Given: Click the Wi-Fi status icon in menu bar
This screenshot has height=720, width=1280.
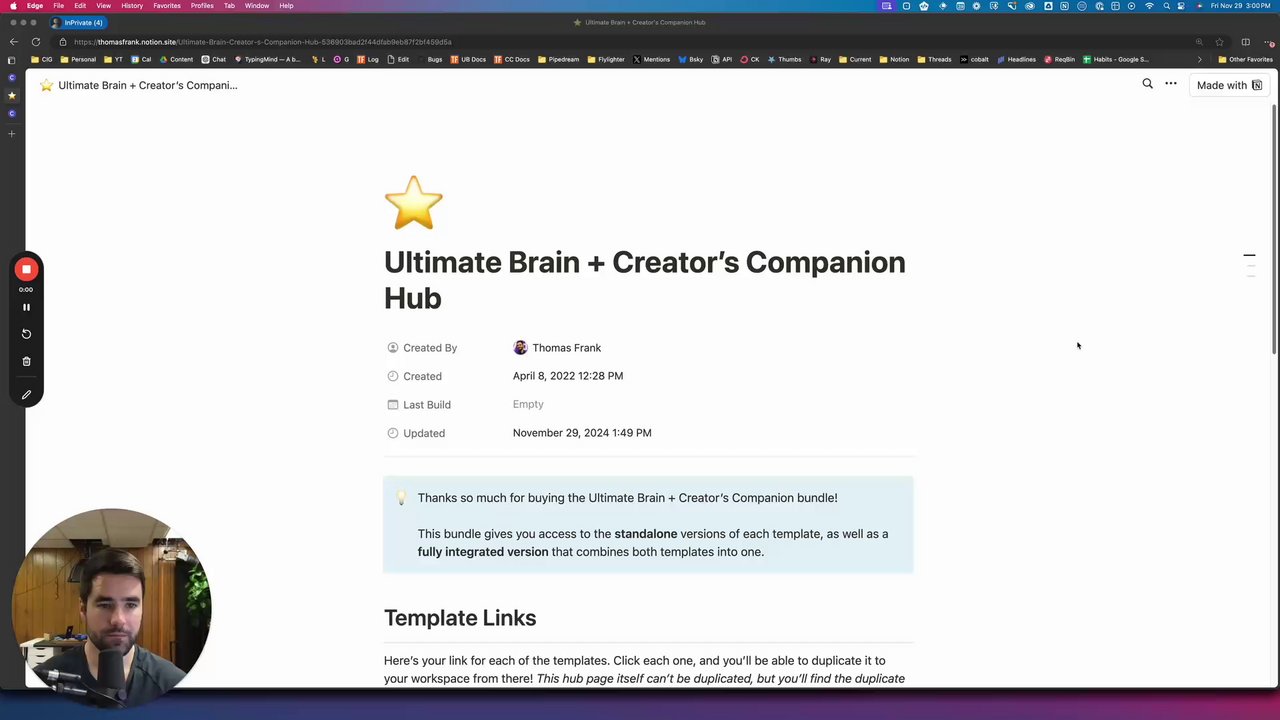Looking at the screenshot, I should pyautogui.click(x=1149, y=6).
